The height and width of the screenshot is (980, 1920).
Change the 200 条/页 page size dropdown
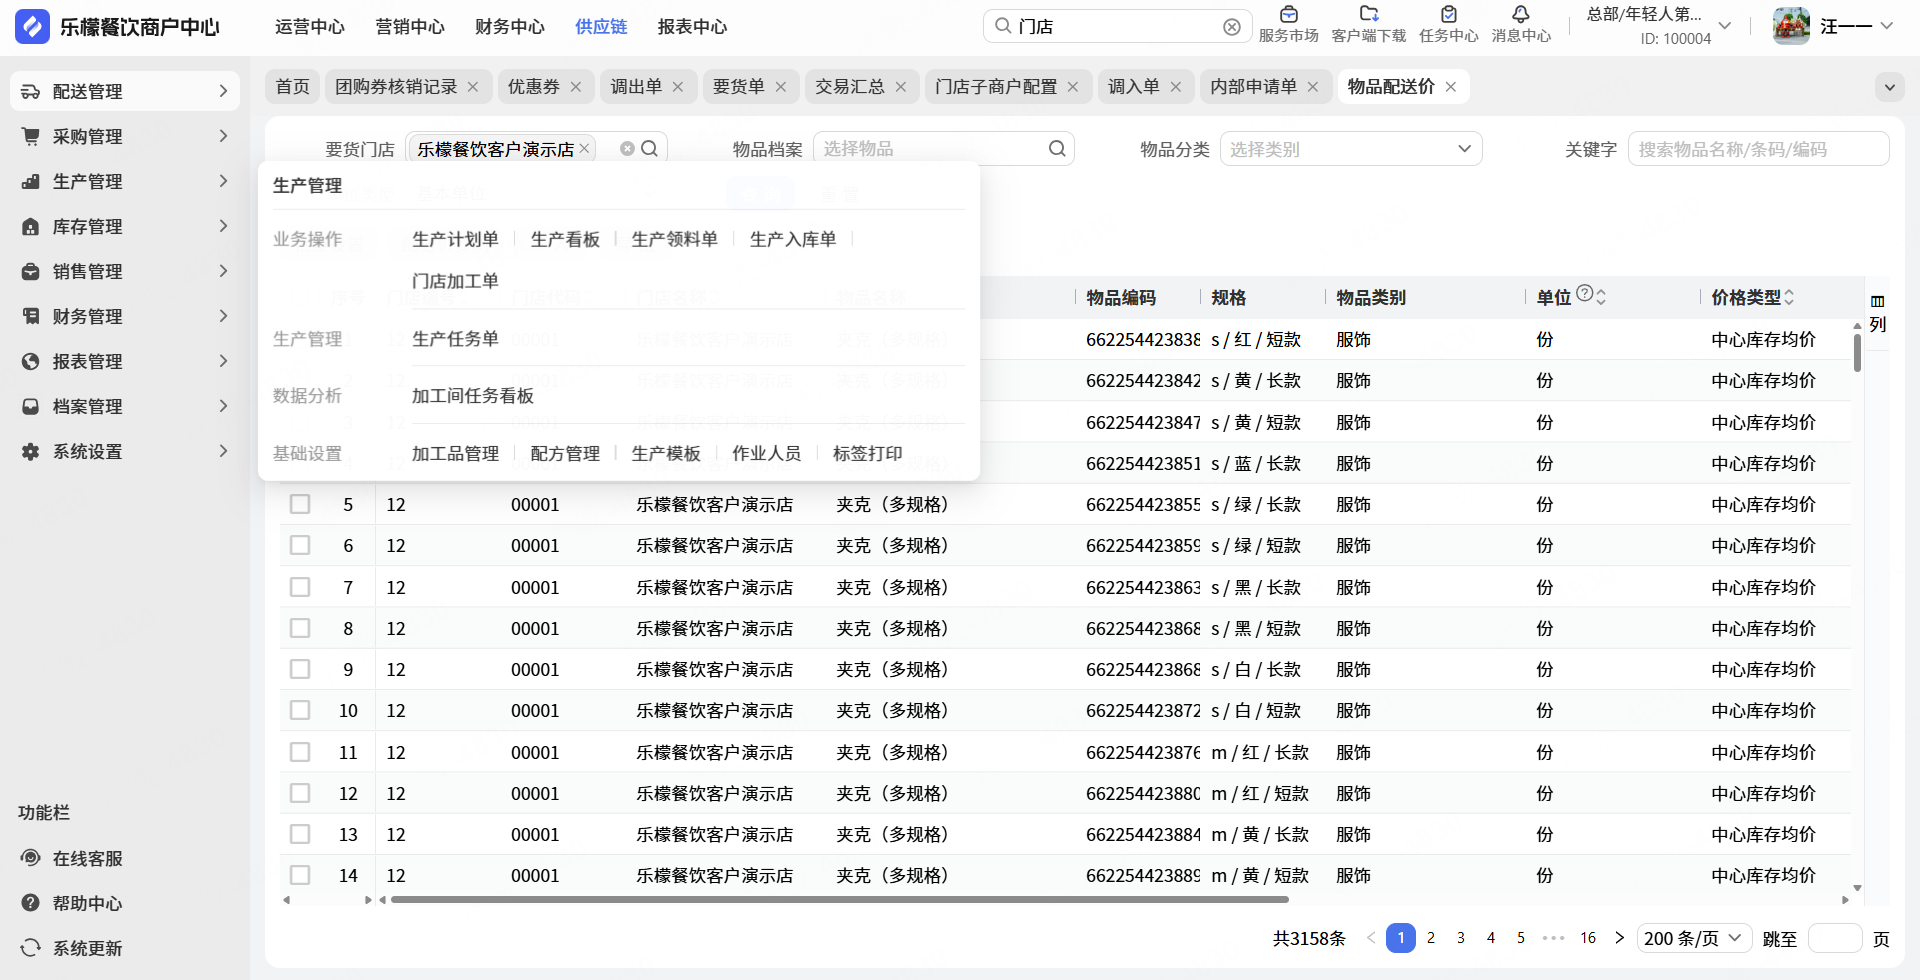click(1693, 938)
